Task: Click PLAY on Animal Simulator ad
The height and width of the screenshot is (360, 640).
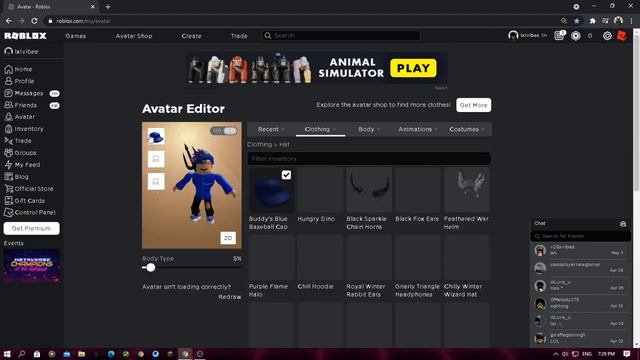Action: pyautogui.click(x=413, y=68)
